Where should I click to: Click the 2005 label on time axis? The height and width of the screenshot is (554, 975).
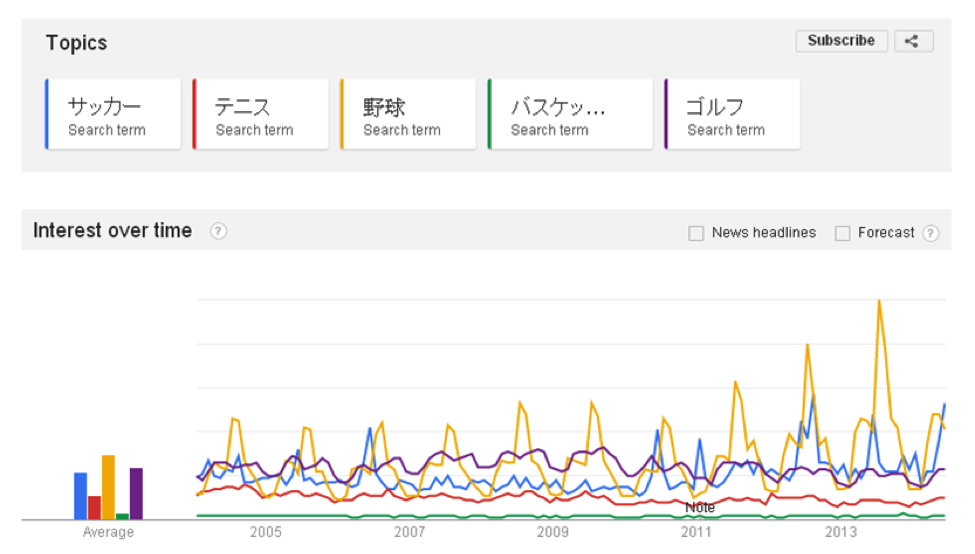point(265,532)
